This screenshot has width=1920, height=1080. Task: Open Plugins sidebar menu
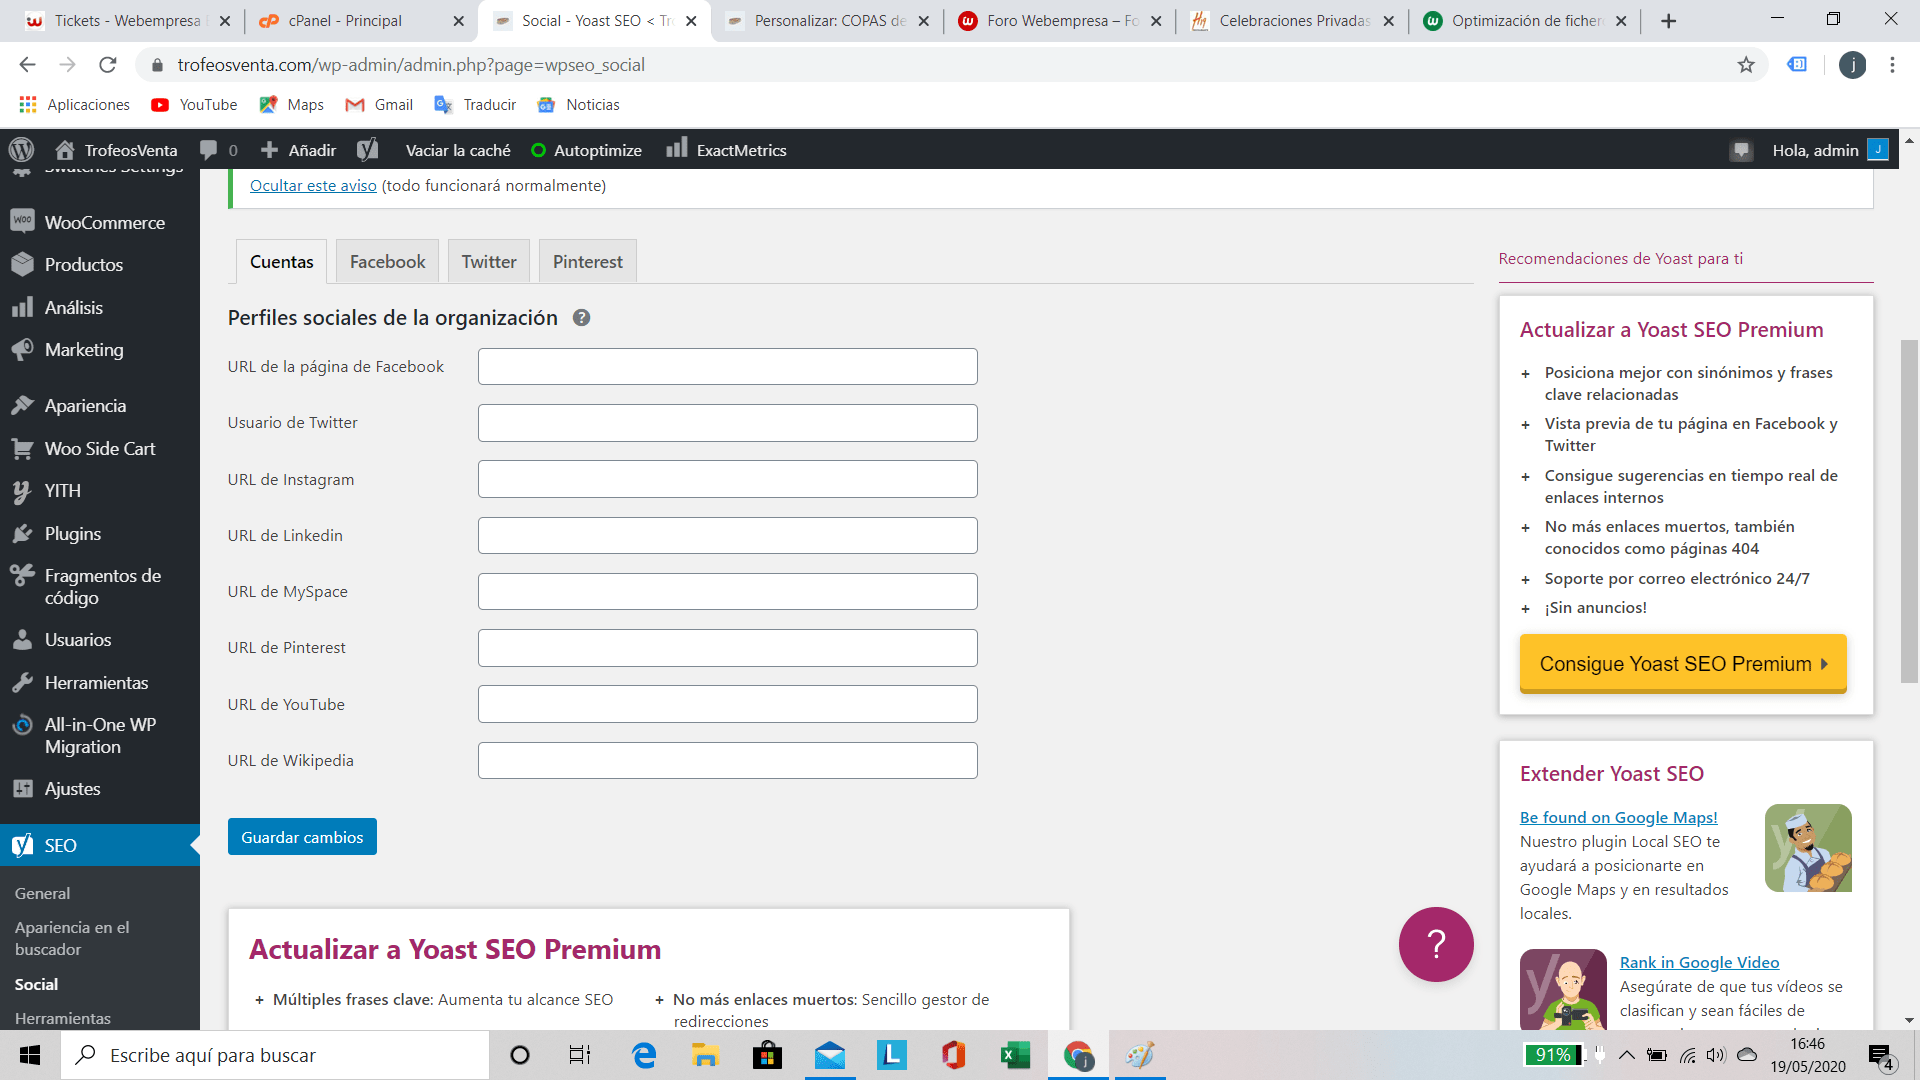click(x=100, y=534)
